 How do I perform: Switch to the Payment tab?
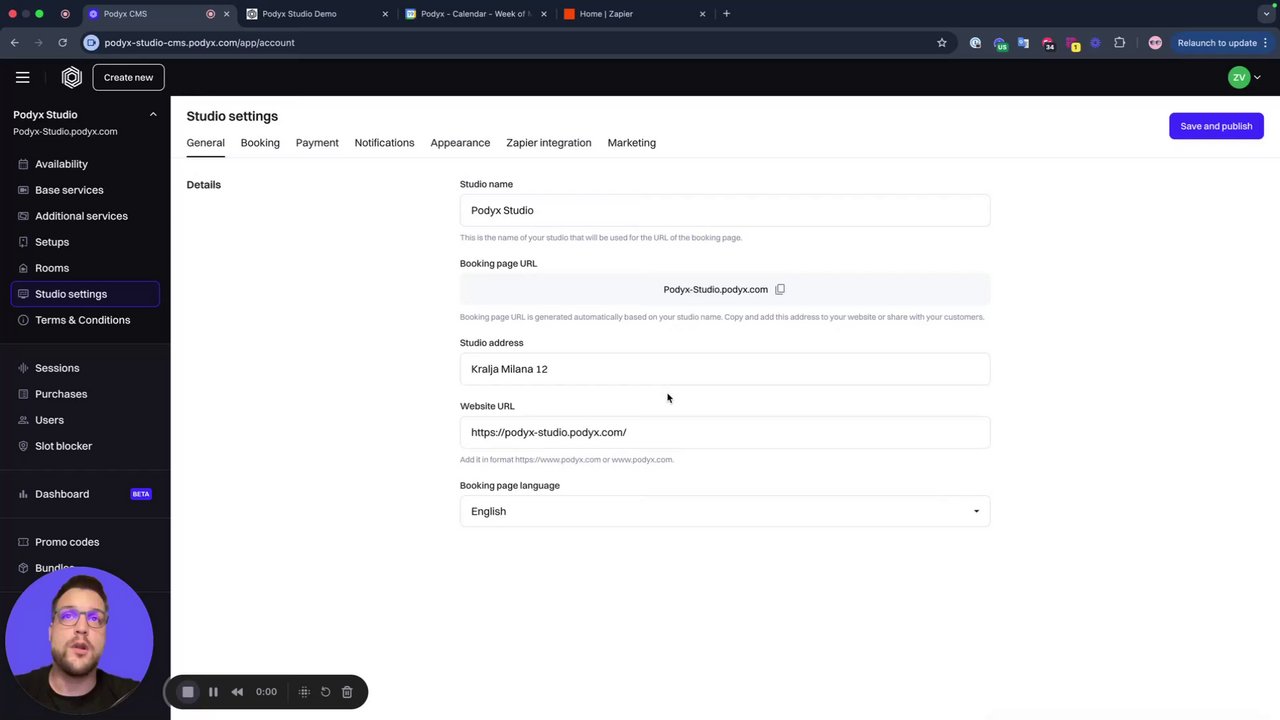(x=317, y=143)
